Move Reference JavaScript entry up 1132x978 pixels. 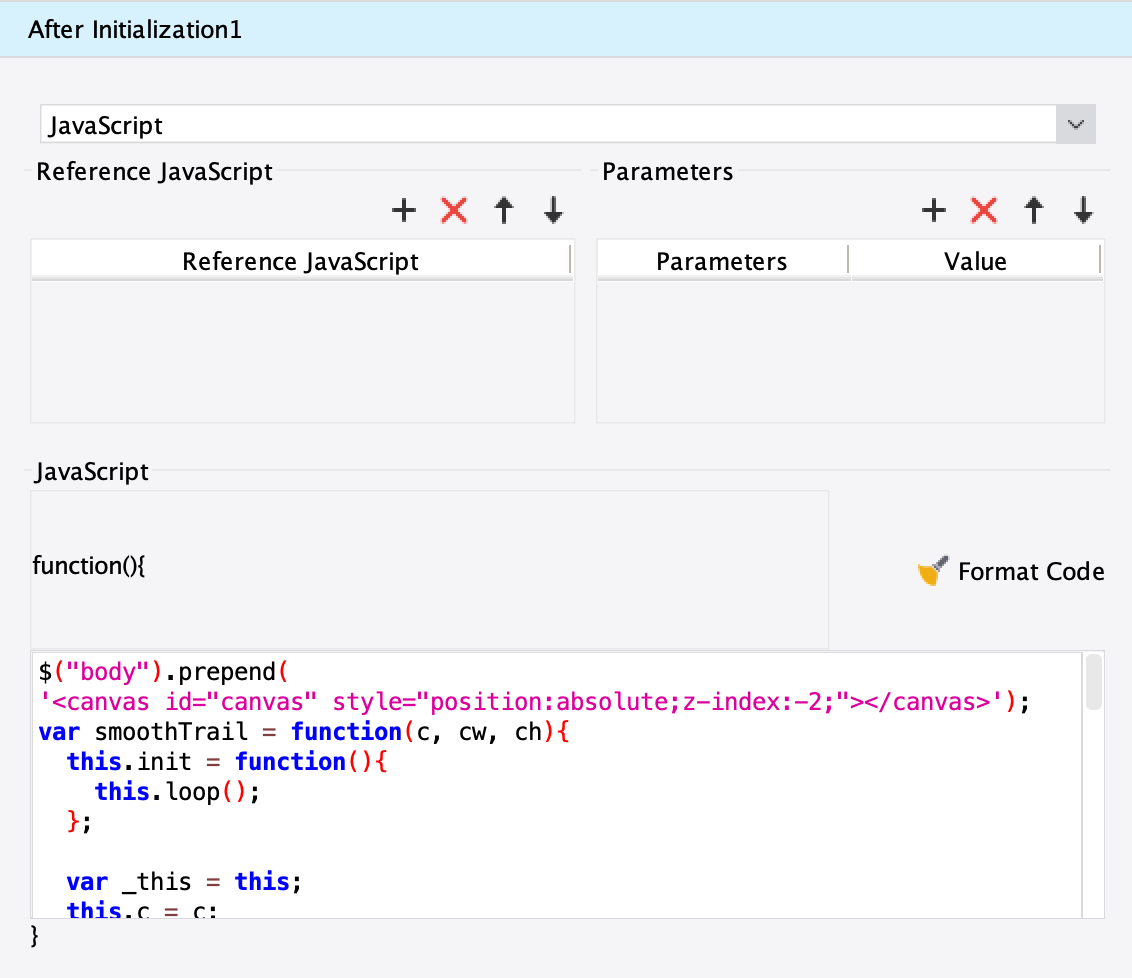coord(504,211)
